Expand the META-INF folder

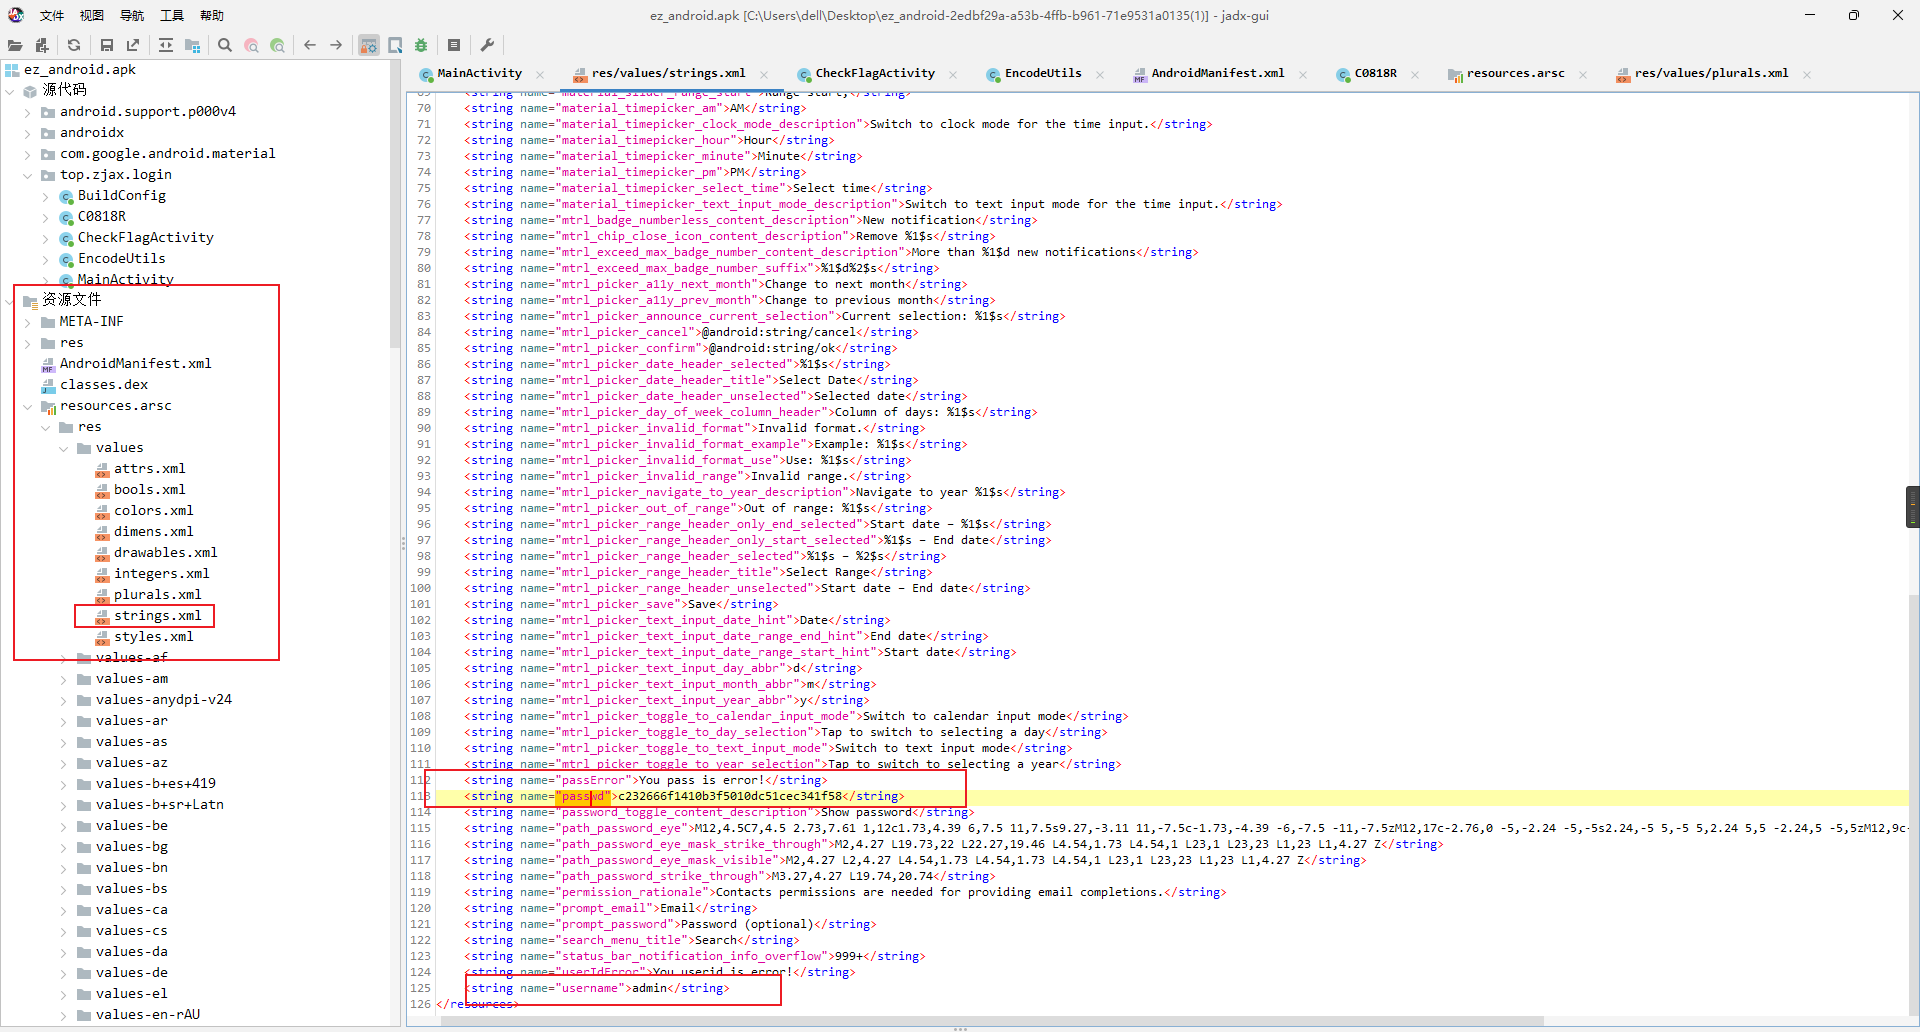pyautogui.click(x=28, y=322)
